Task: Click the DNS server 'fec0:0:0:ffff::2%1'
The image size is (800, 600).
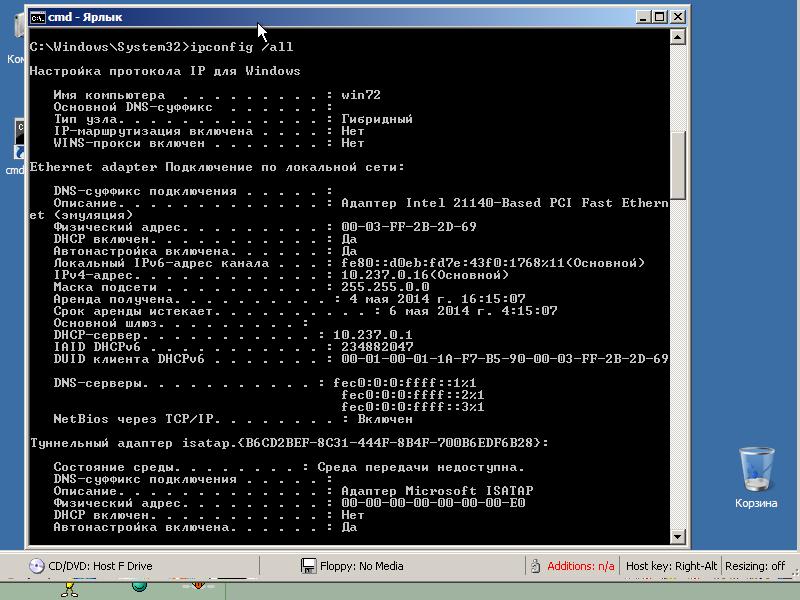Action: coord(412,395)
